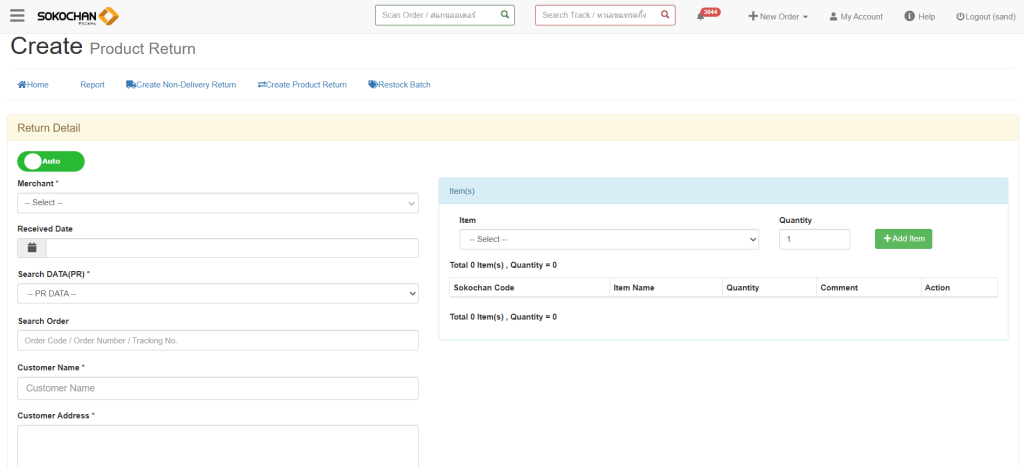Click the Scan Order search magnifier icon
The width and height of the screenshot is (1024, 467).
pos(504,15)
